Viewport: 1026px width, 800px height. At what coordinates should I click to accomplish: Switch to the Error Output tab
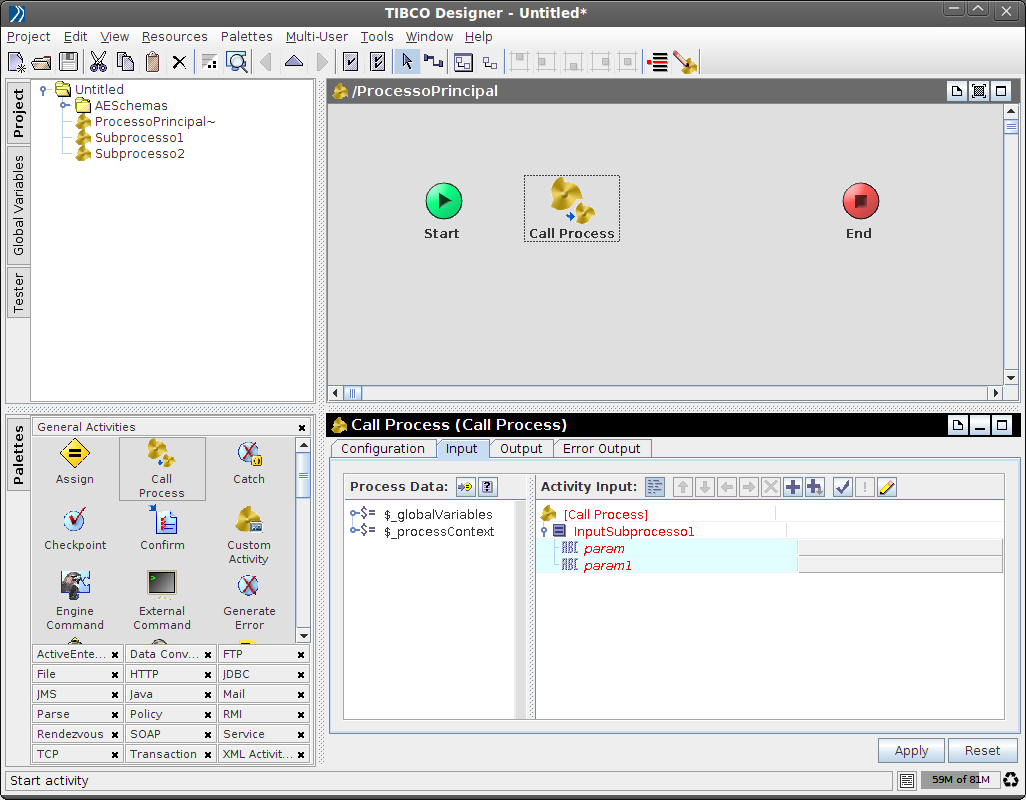pos(601,449)
